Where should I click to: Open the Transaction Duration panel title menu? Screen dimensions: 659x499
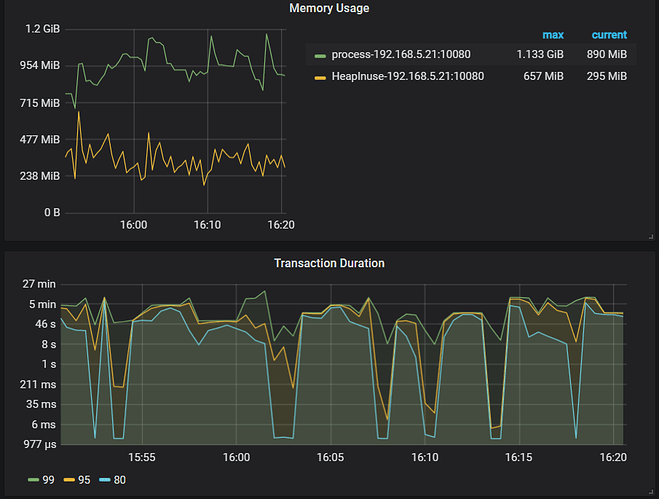[x=329, y=263]
